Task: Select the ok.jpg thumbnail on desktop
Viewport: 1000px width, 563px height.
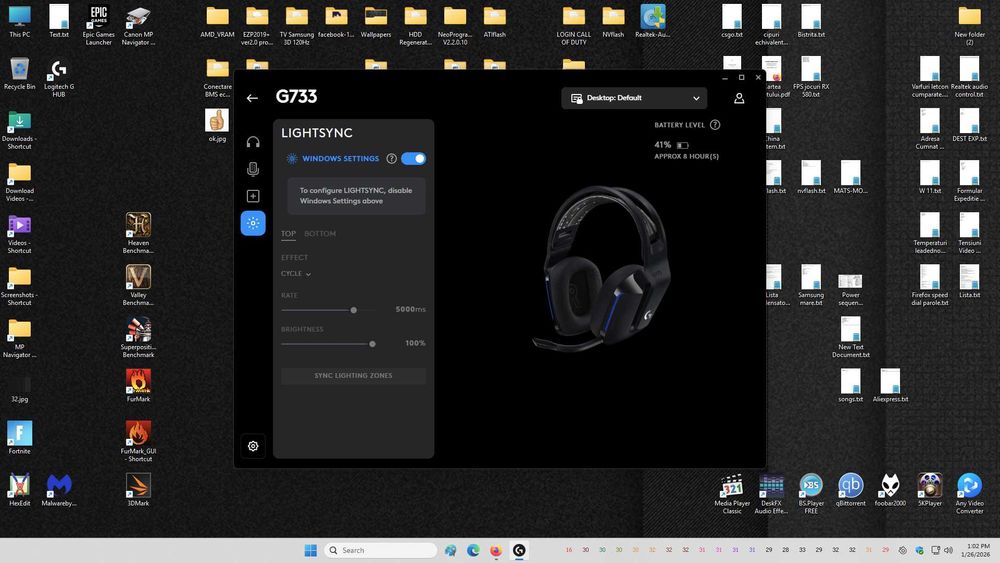Action: pyautogui.click(x=217, y=126)
